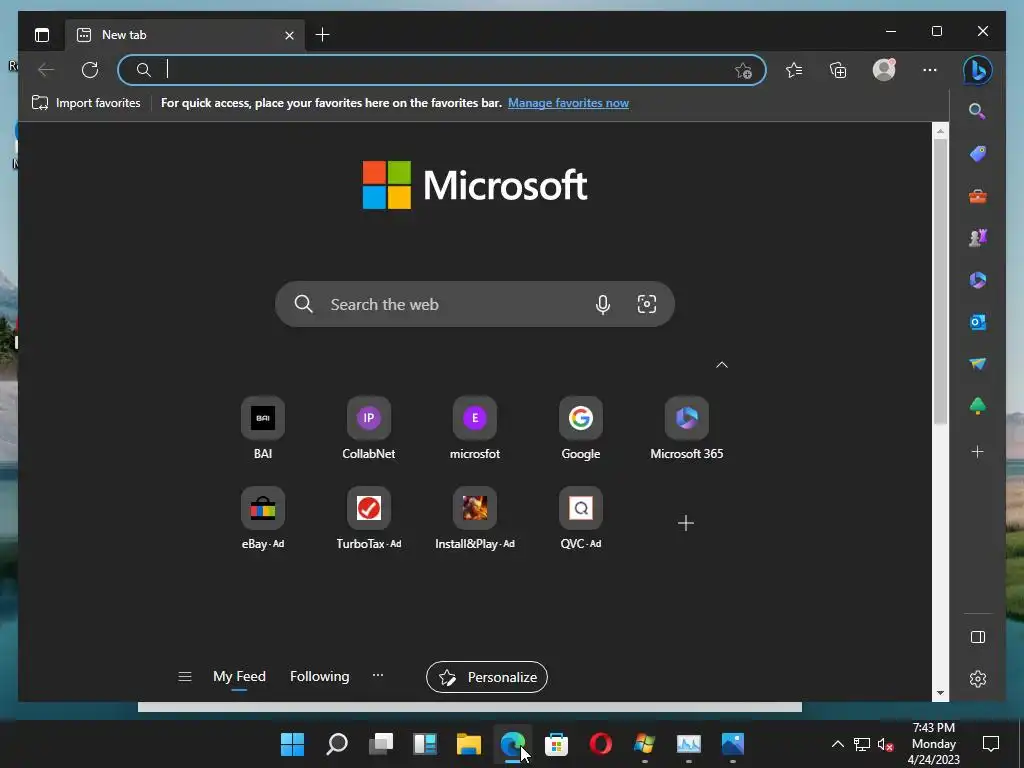The height and width of the screenshot is (768, 1024).
Task: Click the Search the web box
Action: point(475,304)
